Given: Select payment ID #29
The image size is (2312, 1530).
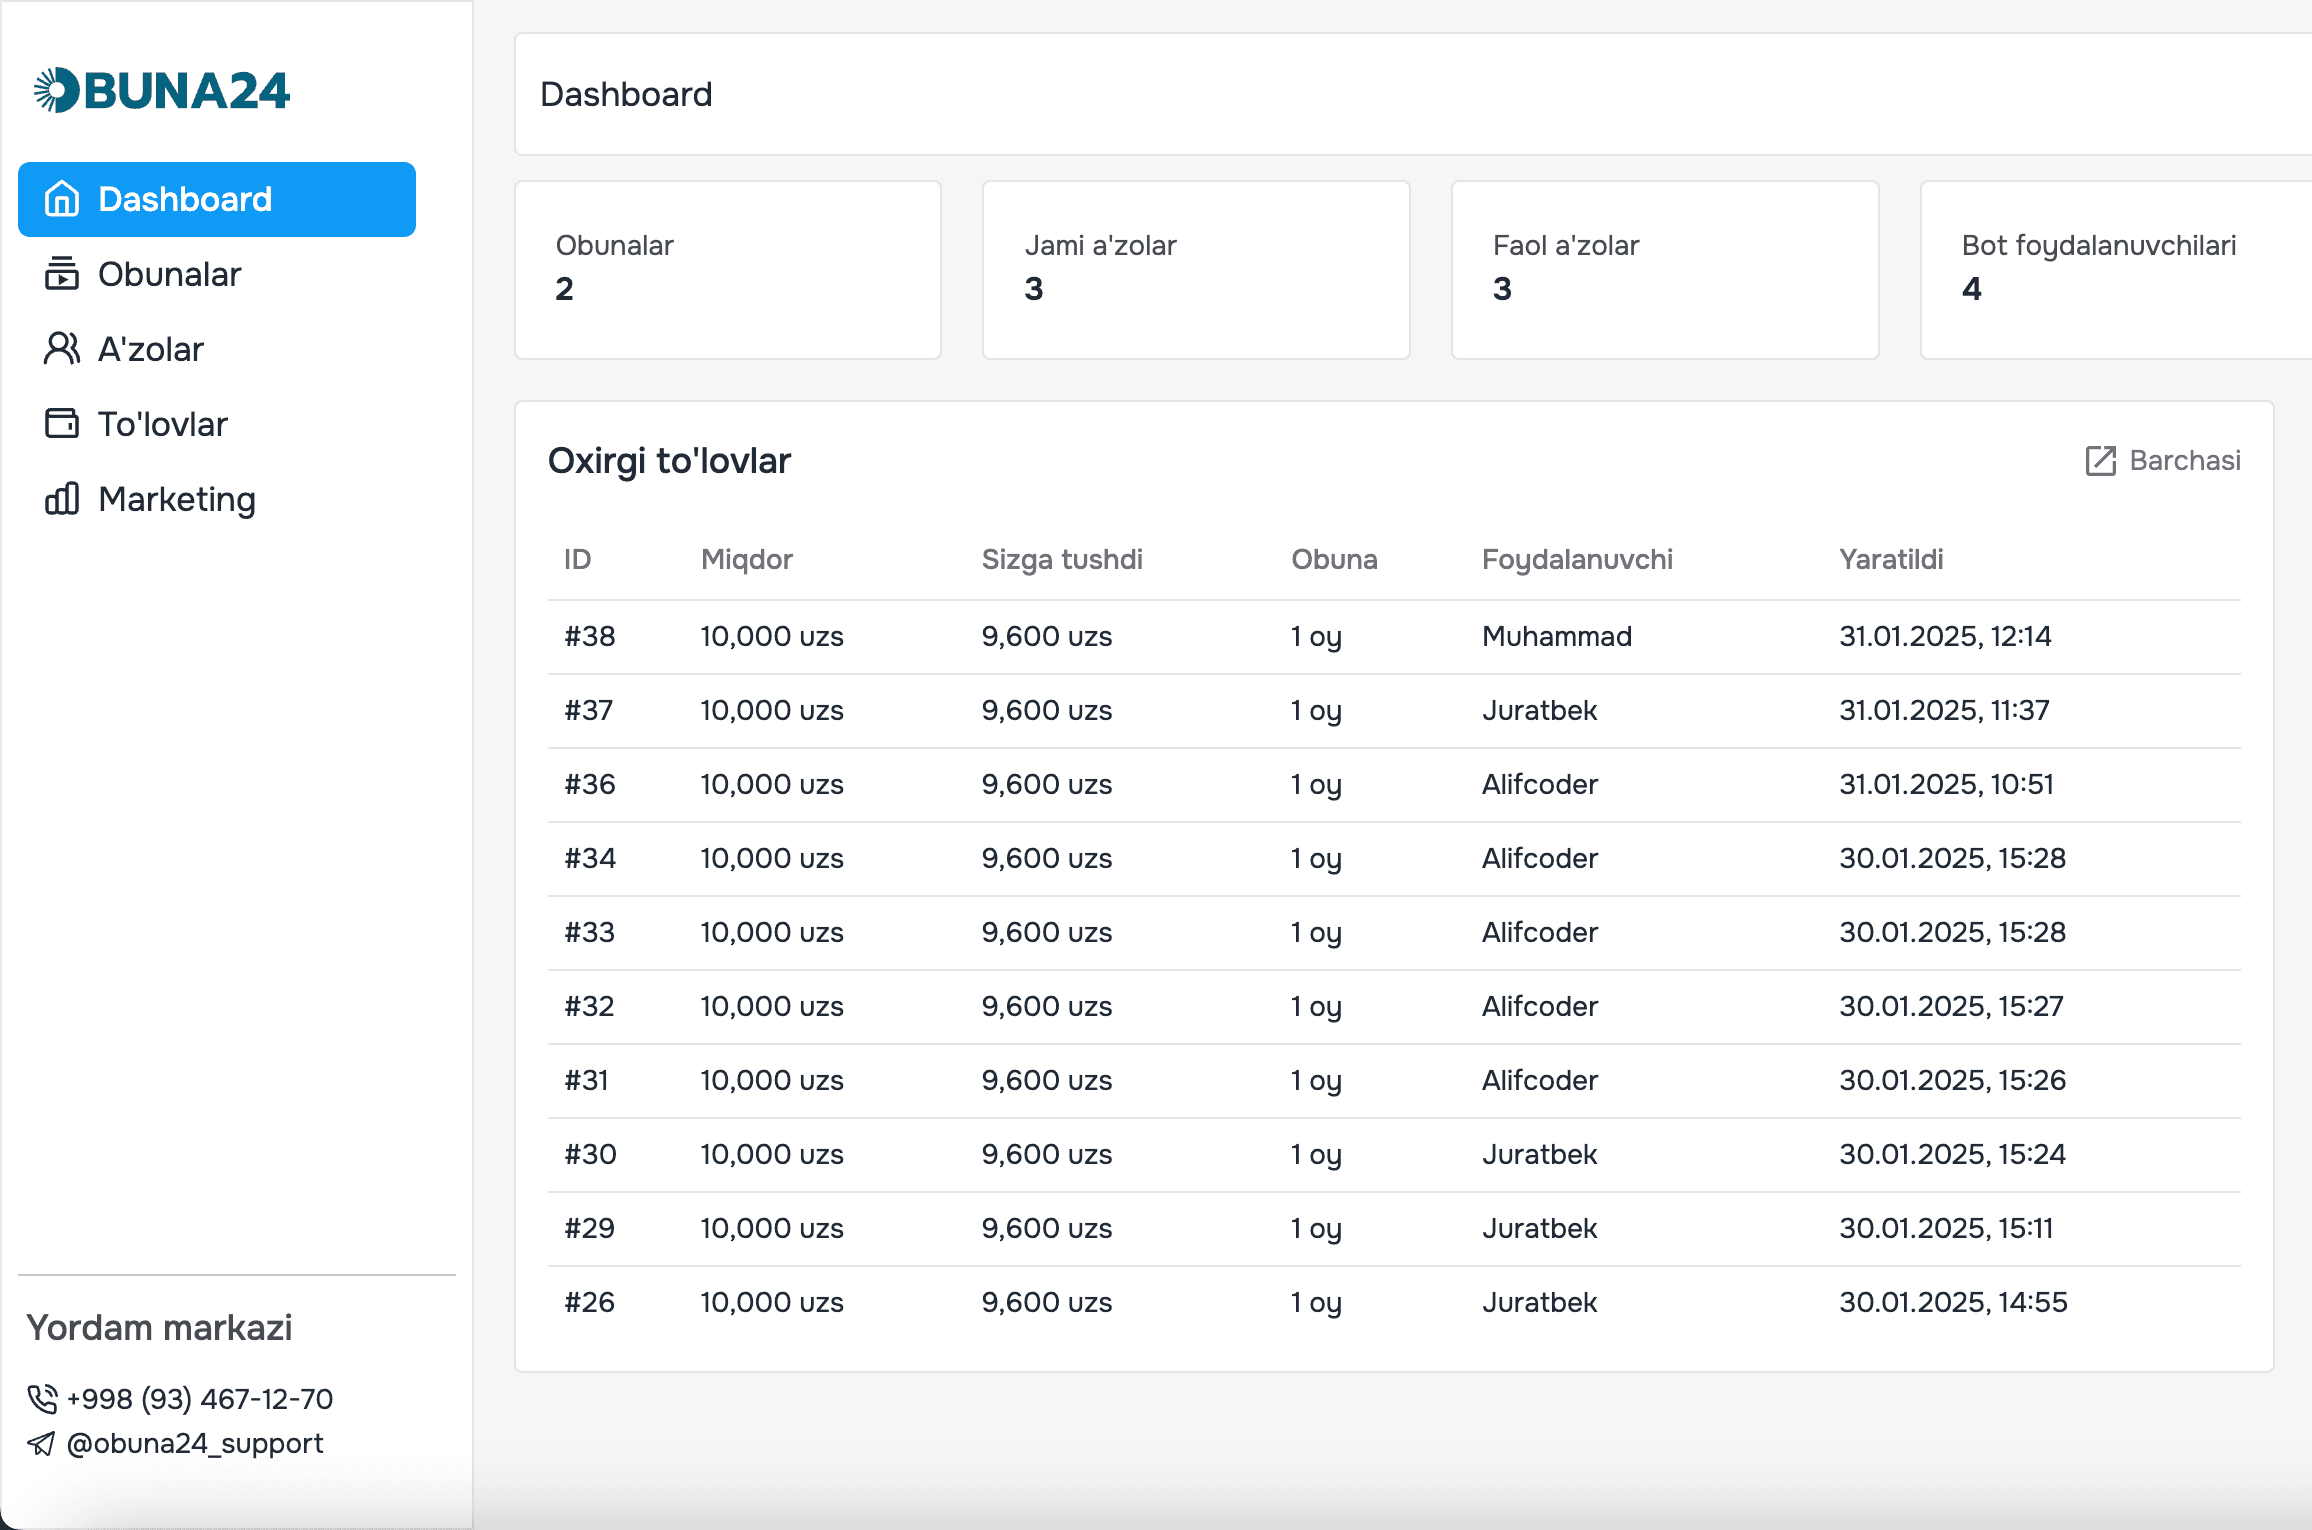Looking at the screenshot, I should pos(590,1228).
